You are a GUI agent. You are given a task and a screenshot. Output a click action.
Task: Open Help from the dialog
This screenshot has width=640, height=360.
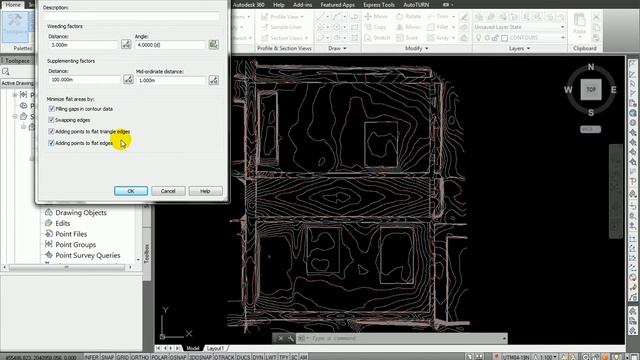click(205, 191)
